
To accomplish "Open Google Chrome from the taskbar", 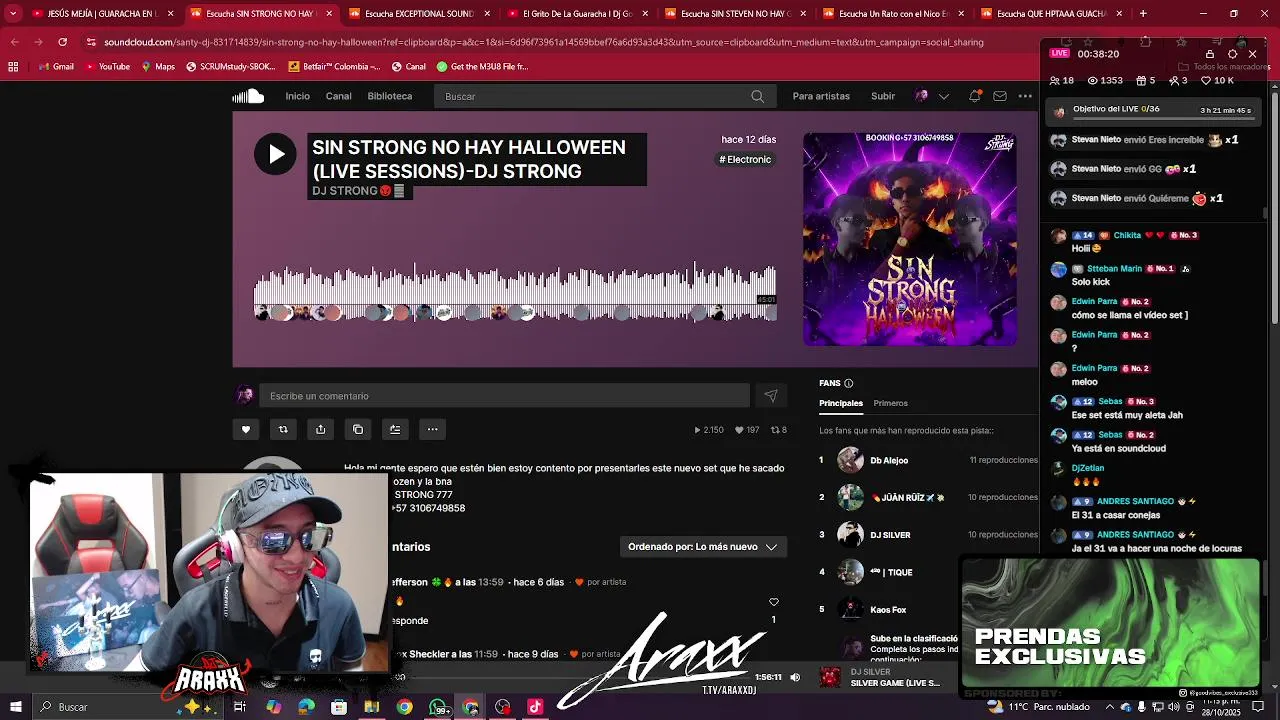I will click(x=404, y=707).
